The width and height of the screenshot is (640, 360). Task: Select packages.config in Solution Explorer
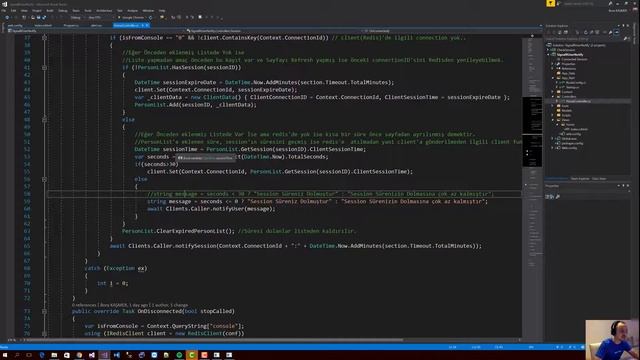click(x=572, y=143)
